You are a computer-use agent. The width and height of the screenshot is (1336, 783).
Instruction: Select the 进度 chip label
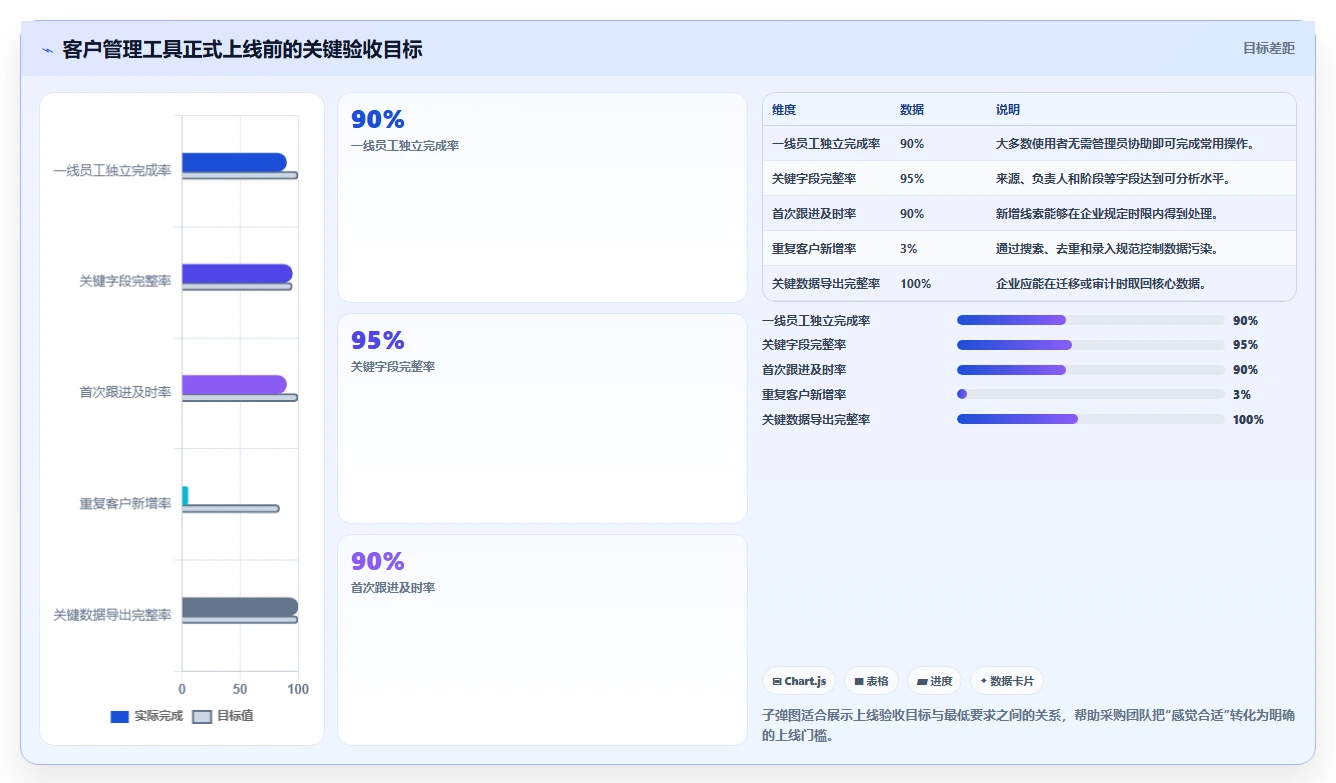click(x=941, y=681)
